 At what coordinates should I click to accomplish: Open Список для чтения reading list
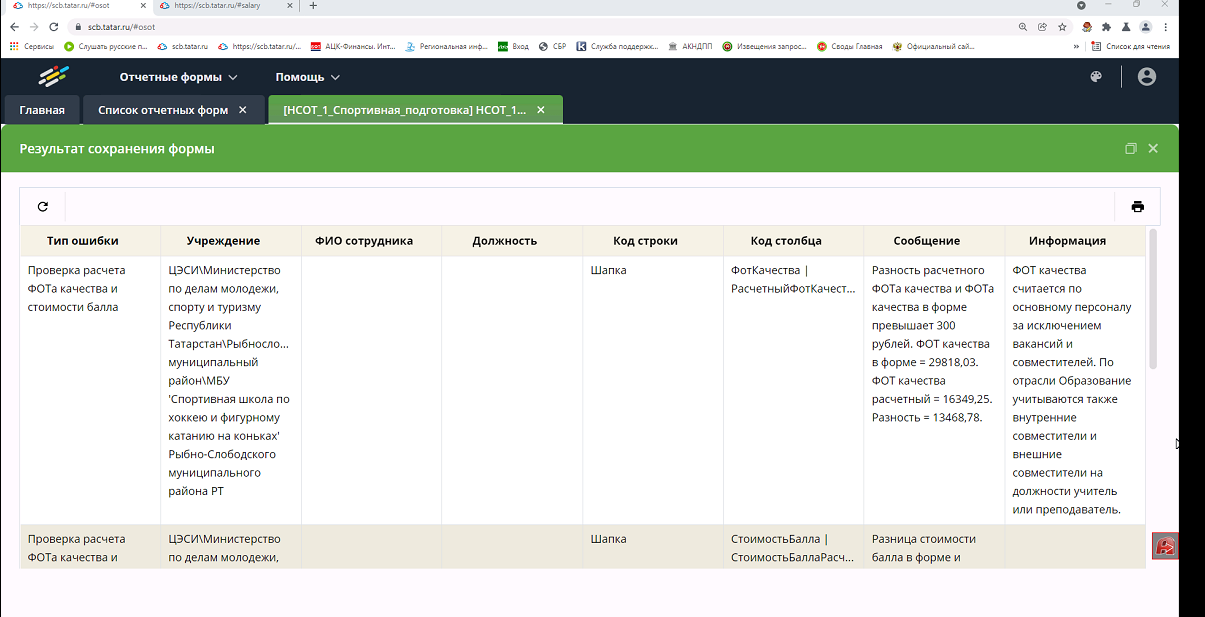pyautogui.click(x=1131, y=46)
